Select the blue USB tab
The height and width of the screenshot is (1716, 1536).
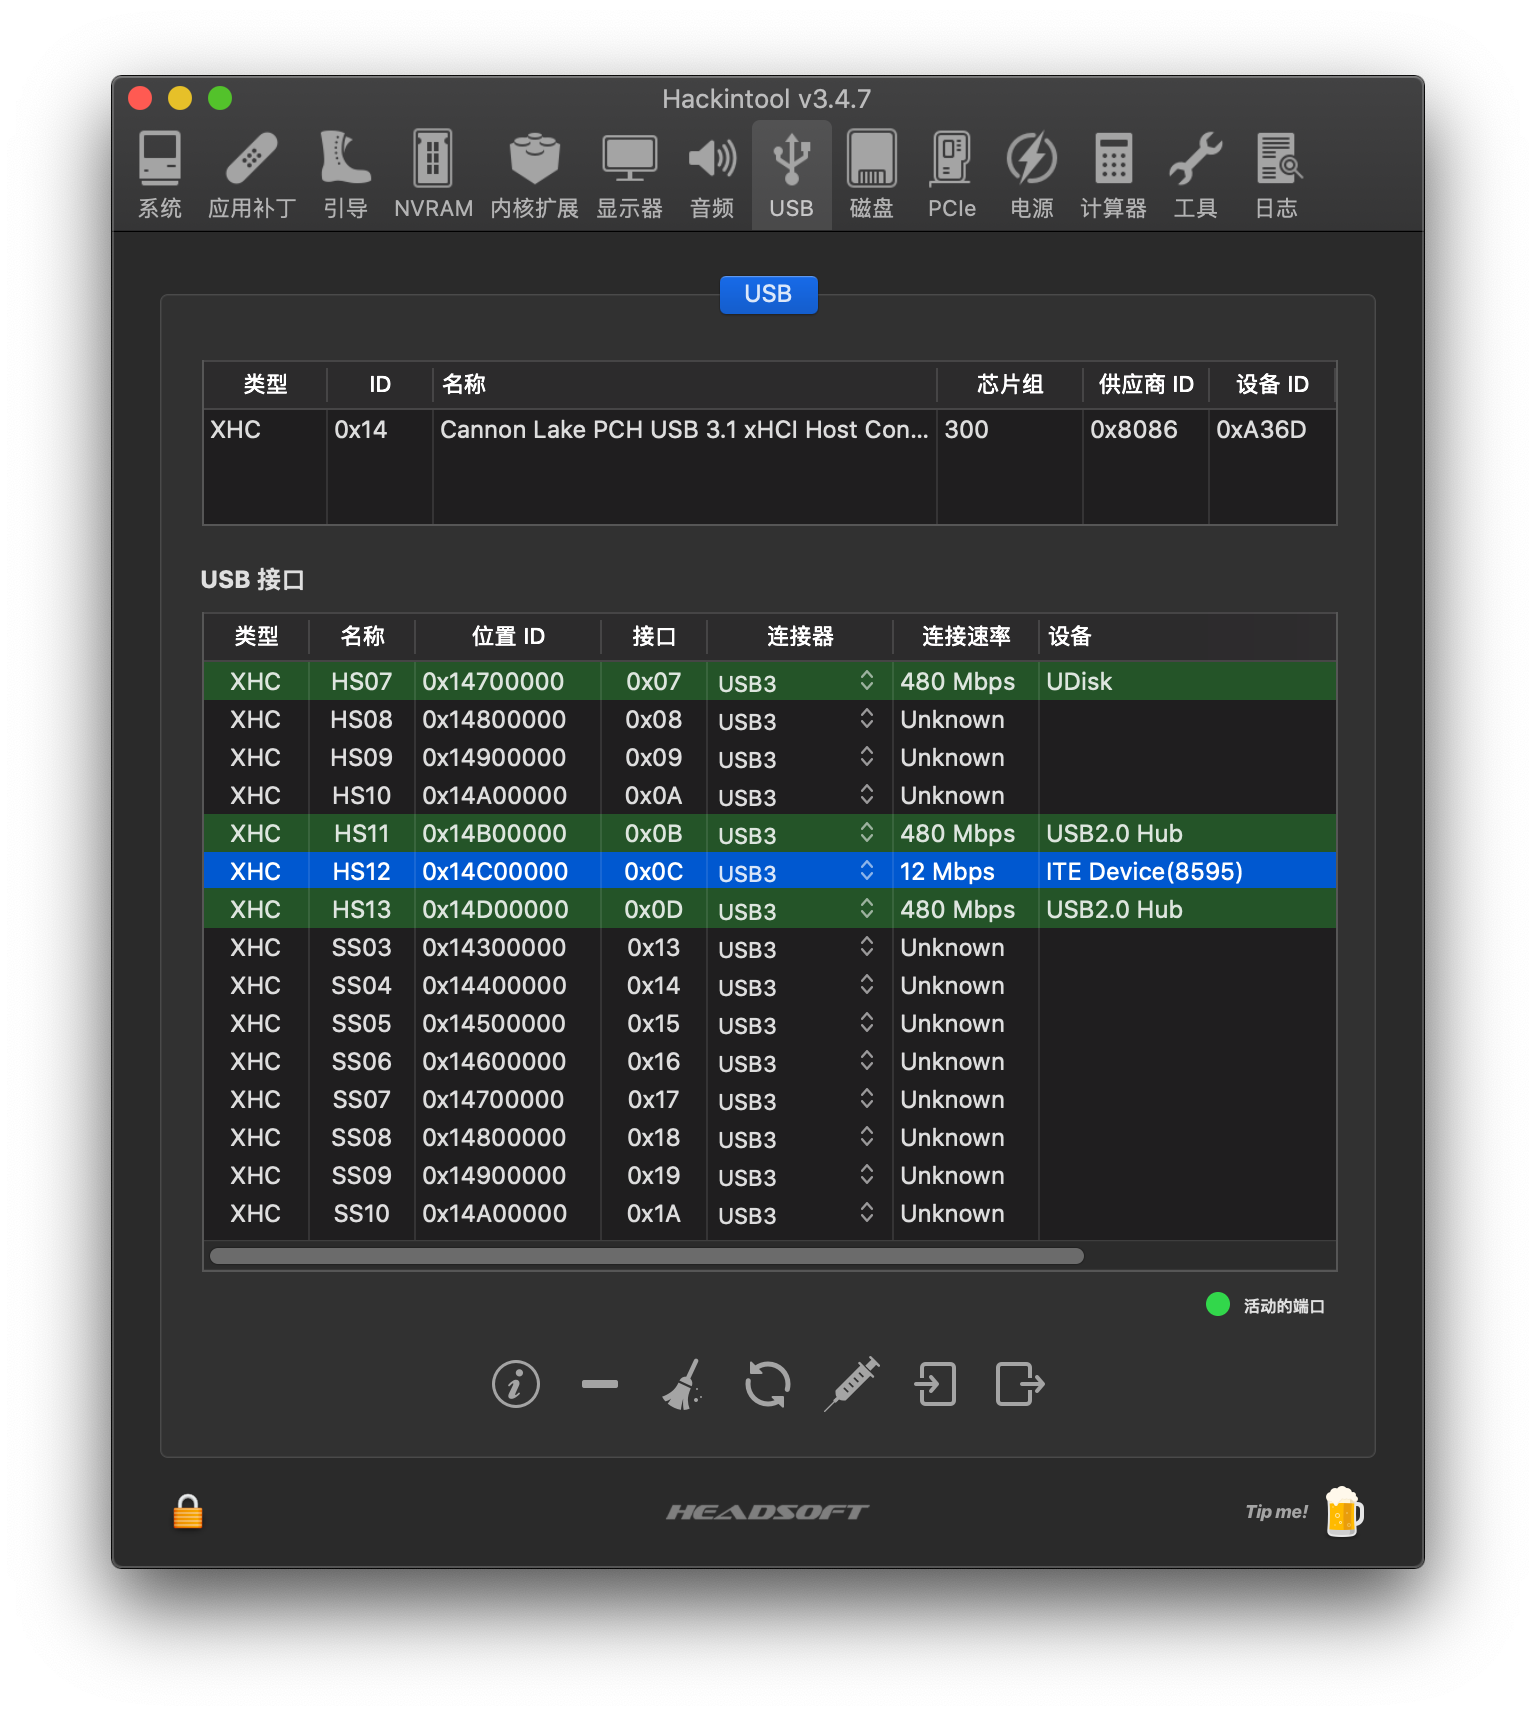768,294
